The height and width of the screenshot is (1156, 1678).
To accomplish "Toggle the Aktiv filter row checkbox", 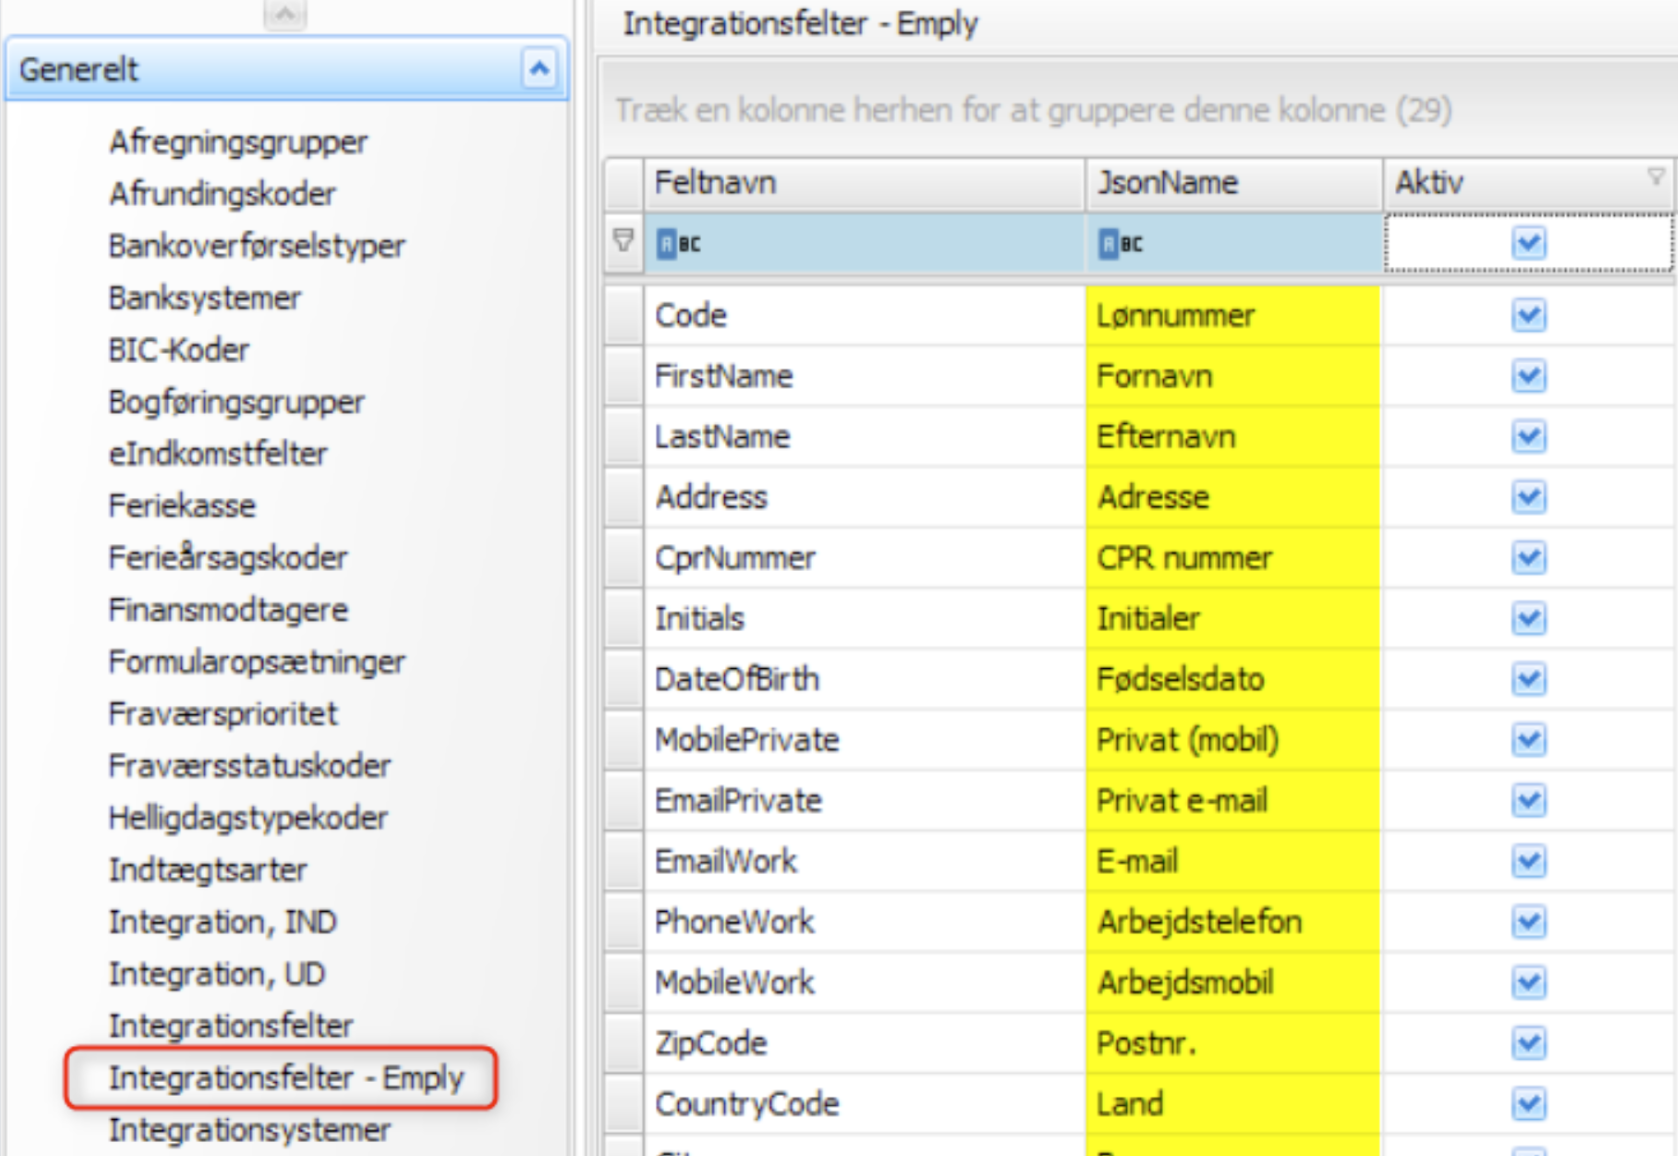I will [x=1528, y=243].
